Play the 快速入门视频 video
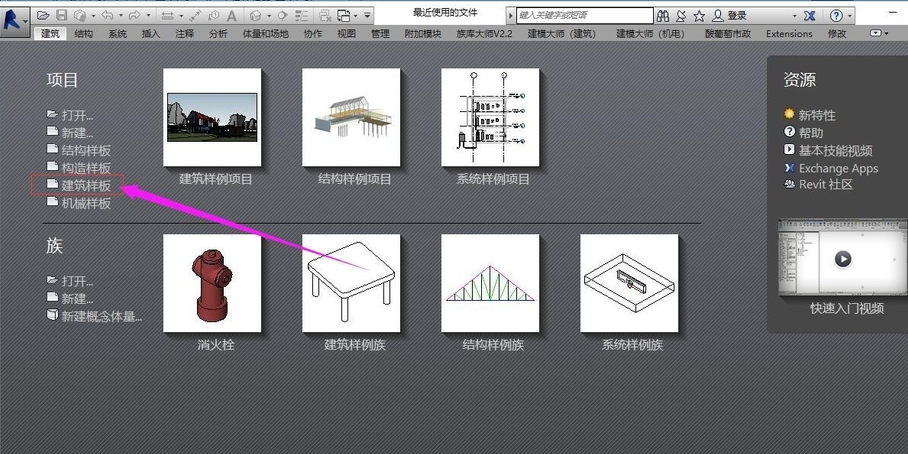908x454 pixels. click(x=843, y=258)
